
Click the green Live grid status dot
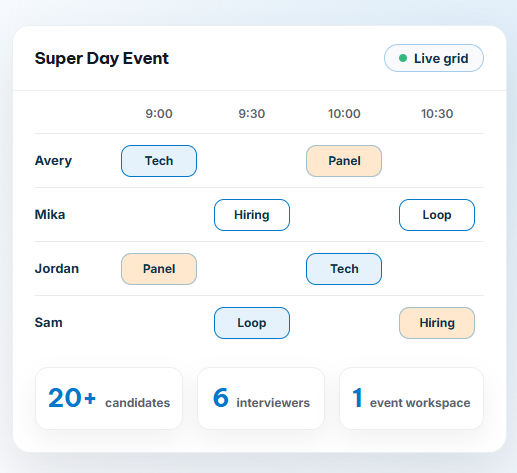tap(403, 58)
